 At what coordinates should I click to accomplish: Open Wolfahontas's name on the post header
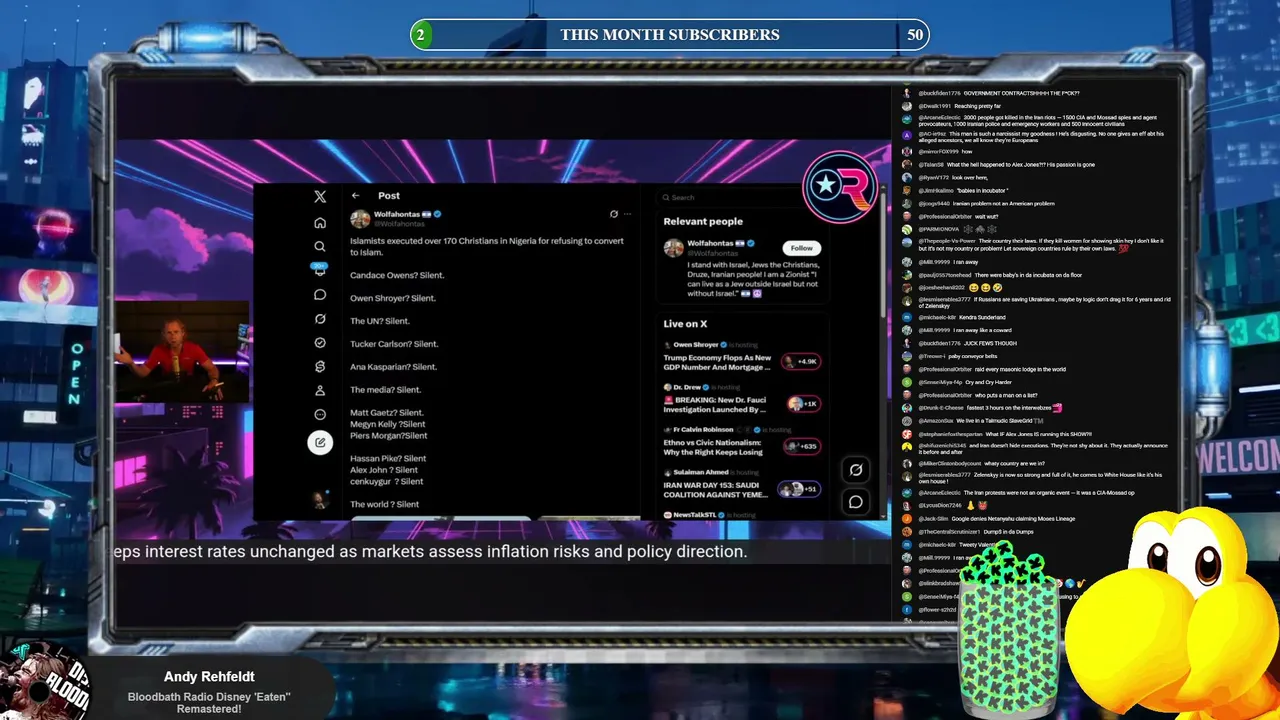[397, 215]
